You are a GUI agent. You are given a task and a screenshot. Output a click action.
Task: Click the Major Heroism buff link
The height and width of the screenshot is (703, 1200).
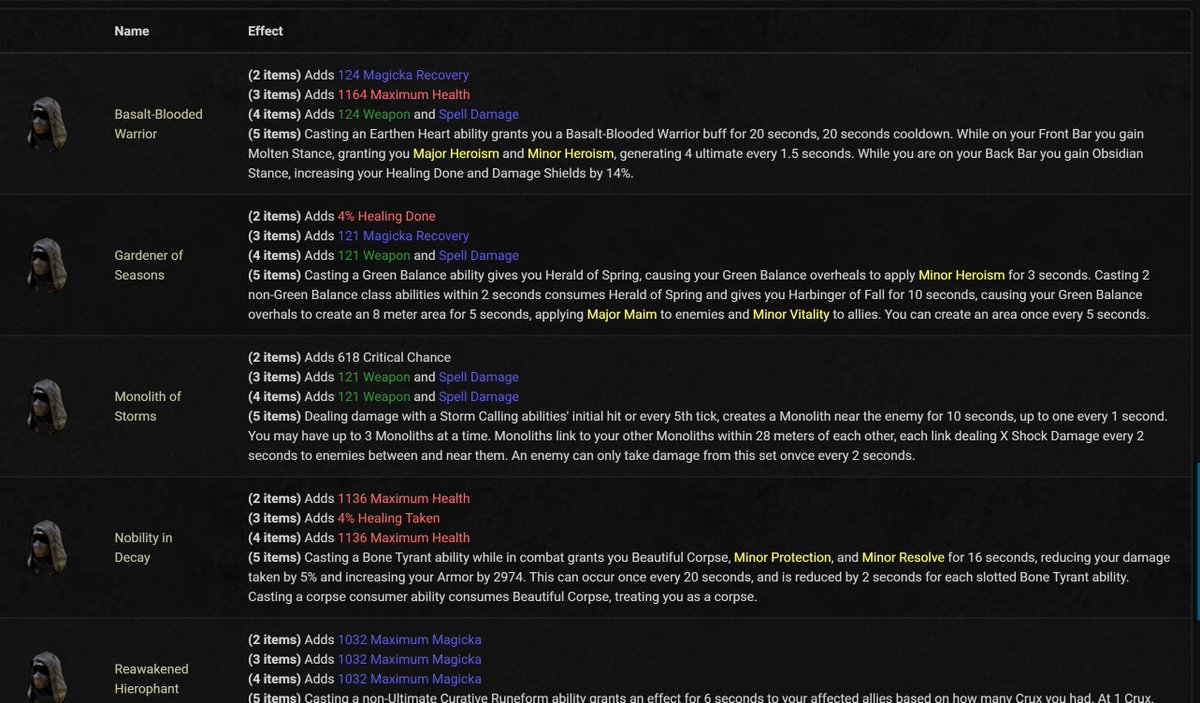click(x=455, y=154)
